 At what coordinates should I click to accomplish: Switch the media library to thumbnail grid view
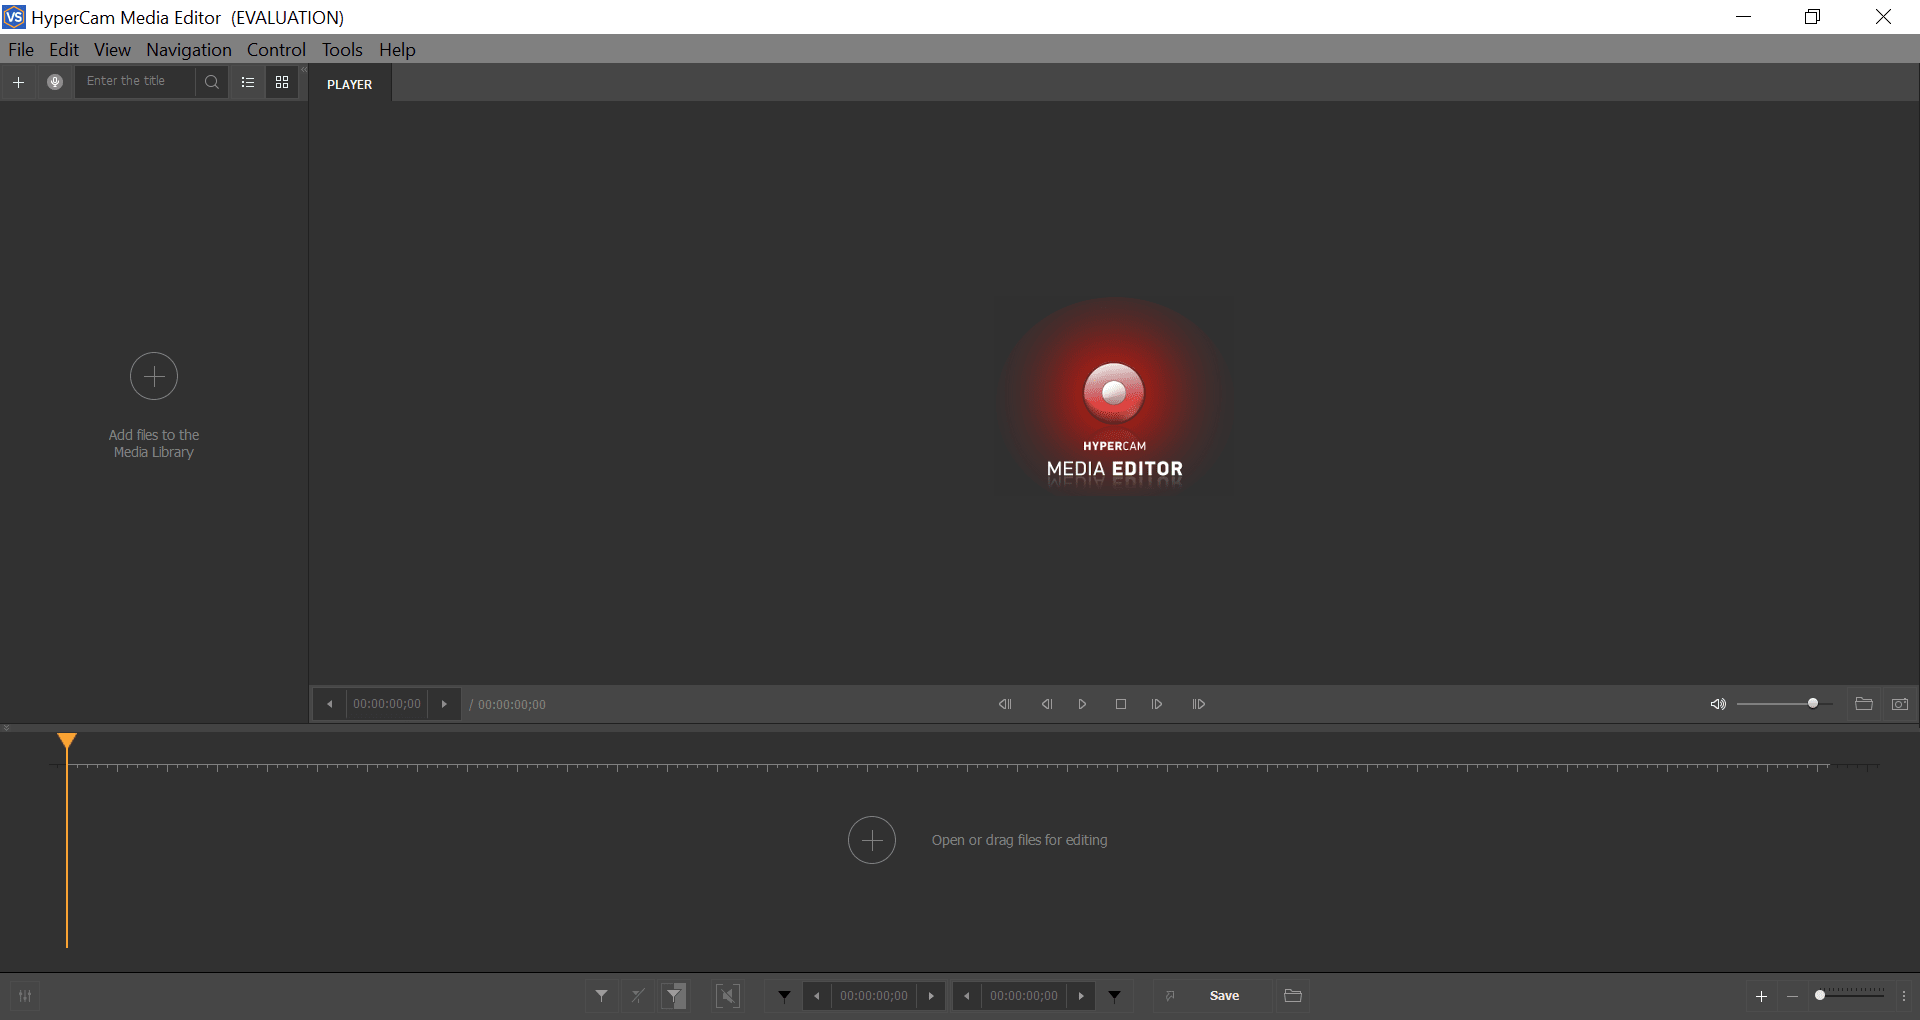[282, 82]
